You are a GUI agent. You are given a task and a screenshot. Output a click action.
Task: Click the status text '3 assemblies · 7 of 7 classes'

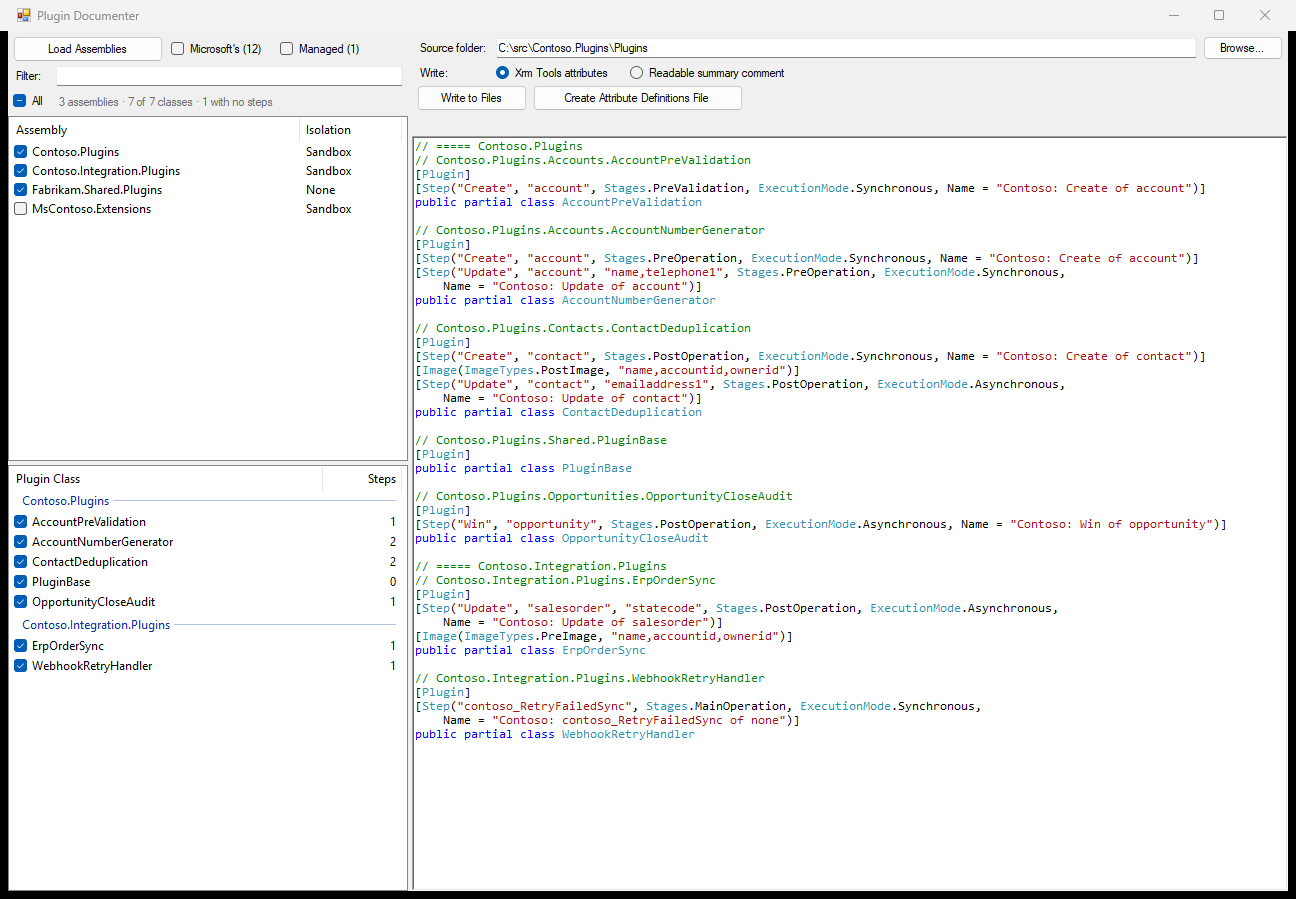[126, 102]
